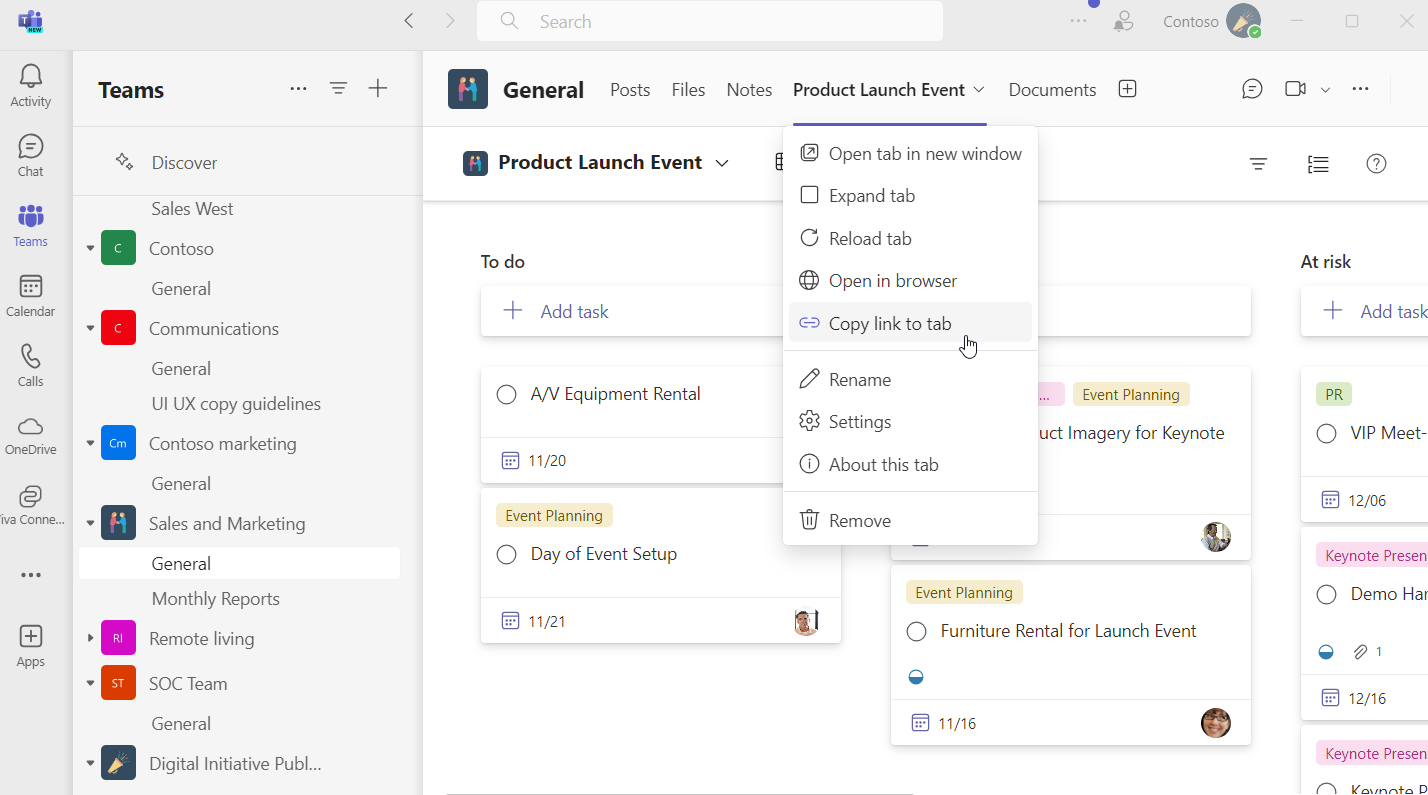Open the group-by list icon in planner
Image resolution: width=1428 pixels, height=795 pixels.
coord(1318,164)
